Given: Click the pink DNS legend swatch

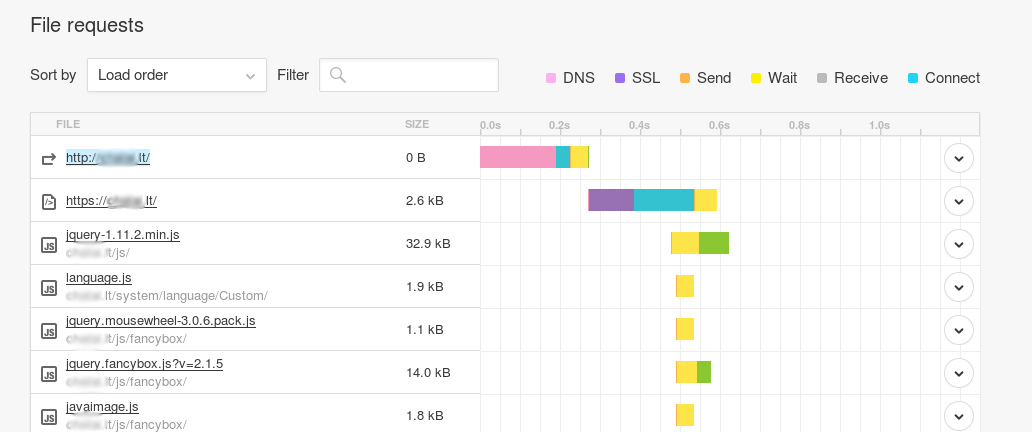Looking at the screenshot, I should pos(550,78).
